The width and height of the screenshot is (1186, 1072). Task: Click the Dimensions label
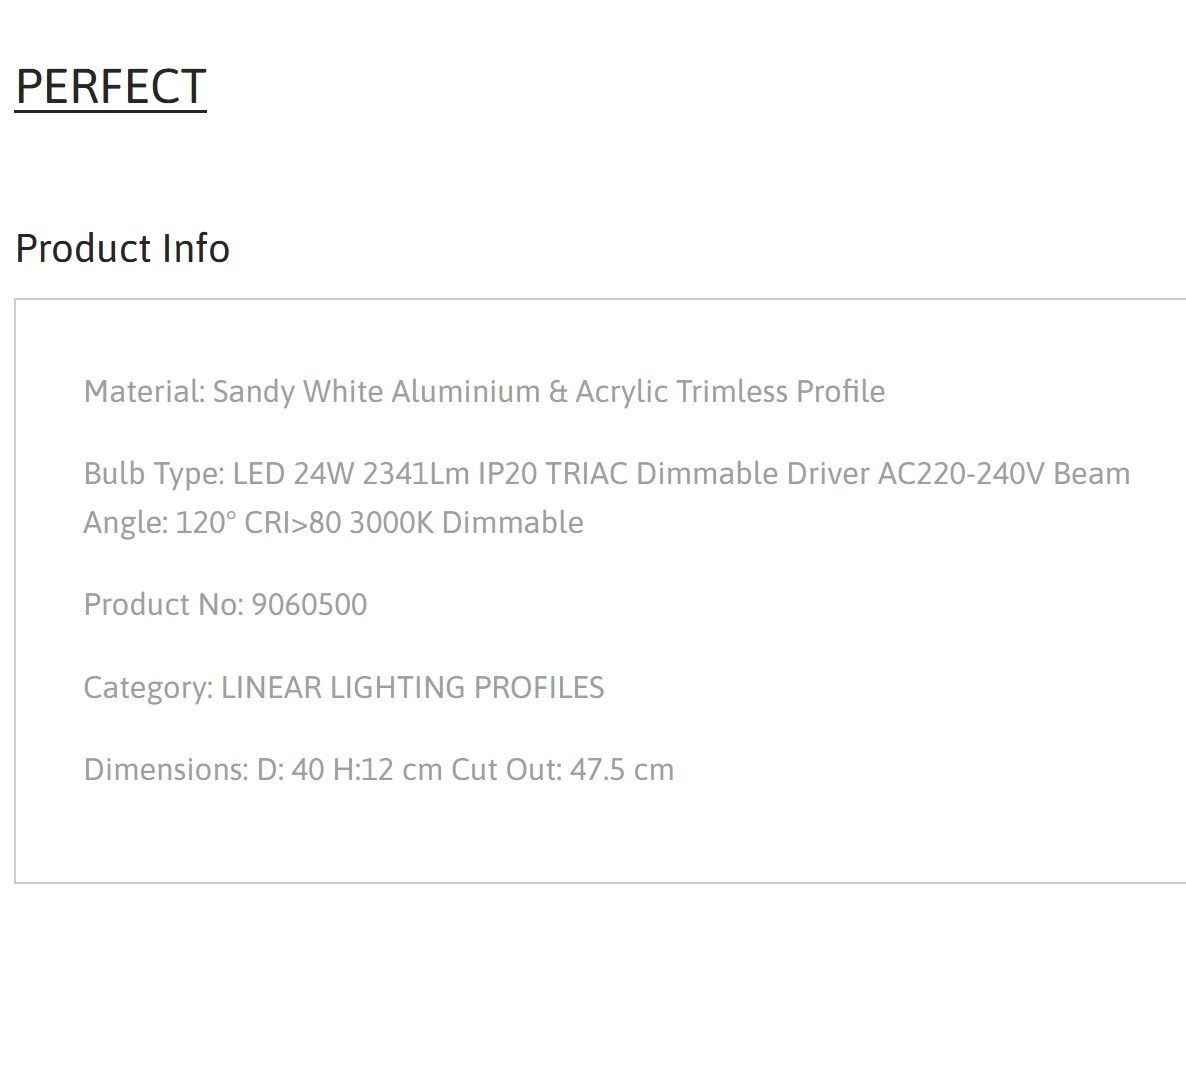click(x=166, y=769)
